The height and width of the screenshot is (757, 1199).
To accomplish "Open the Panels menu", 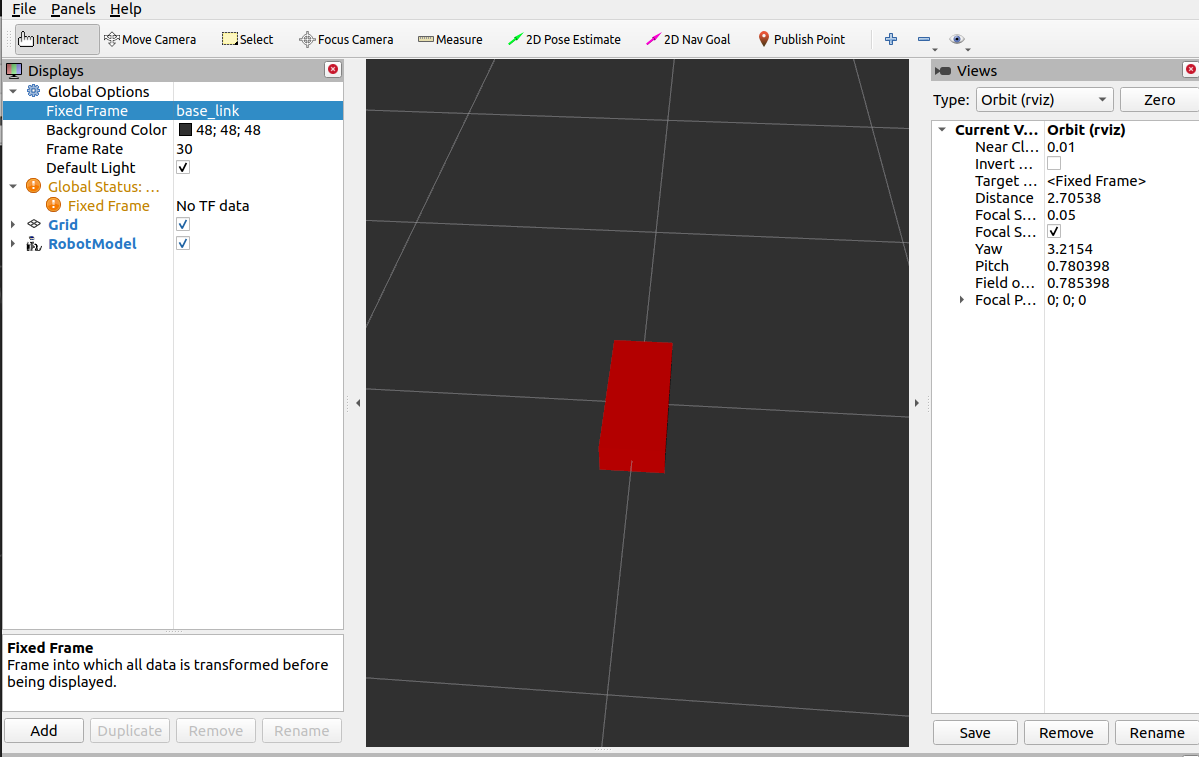I will tap(73, 9).
